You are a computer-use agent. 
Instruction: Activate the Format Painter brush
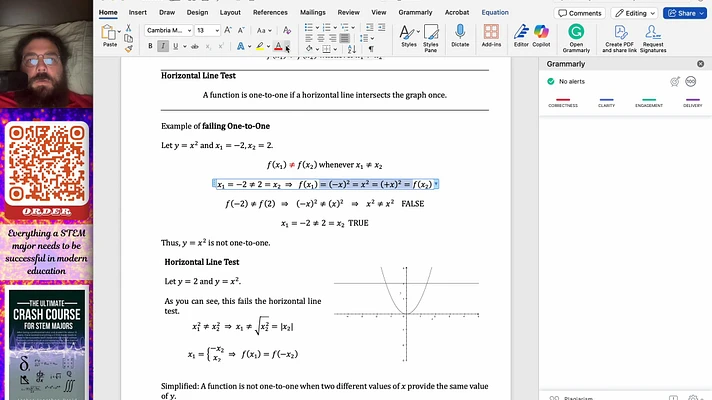pos(129,48)
